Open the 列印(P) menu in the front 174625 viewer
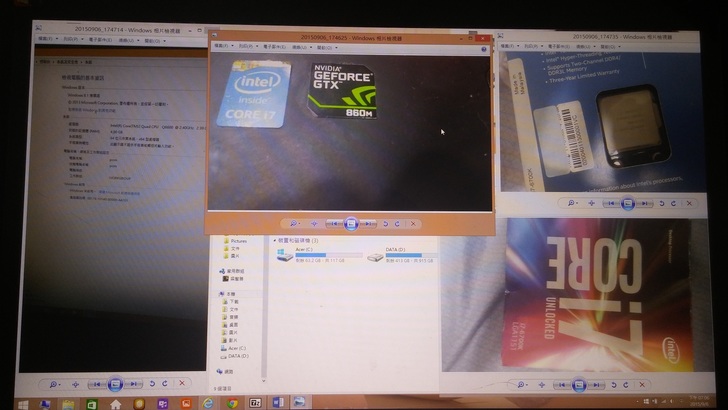The width and height of the screenshot is (728, 410). (x=248, y=46)
